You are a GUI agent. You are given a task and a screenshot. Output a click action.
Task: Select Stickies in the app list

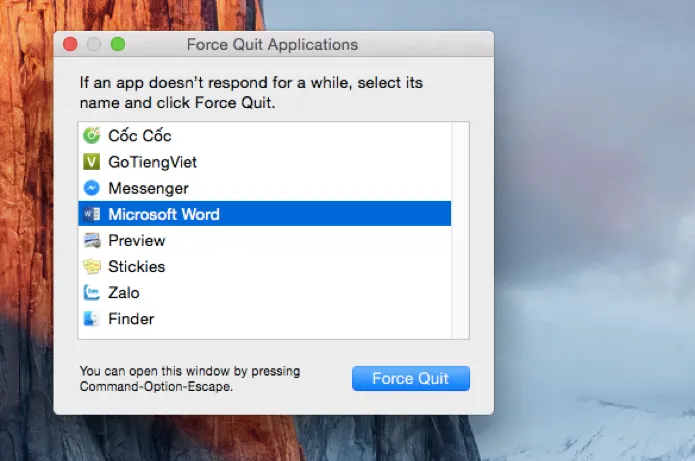265,266
